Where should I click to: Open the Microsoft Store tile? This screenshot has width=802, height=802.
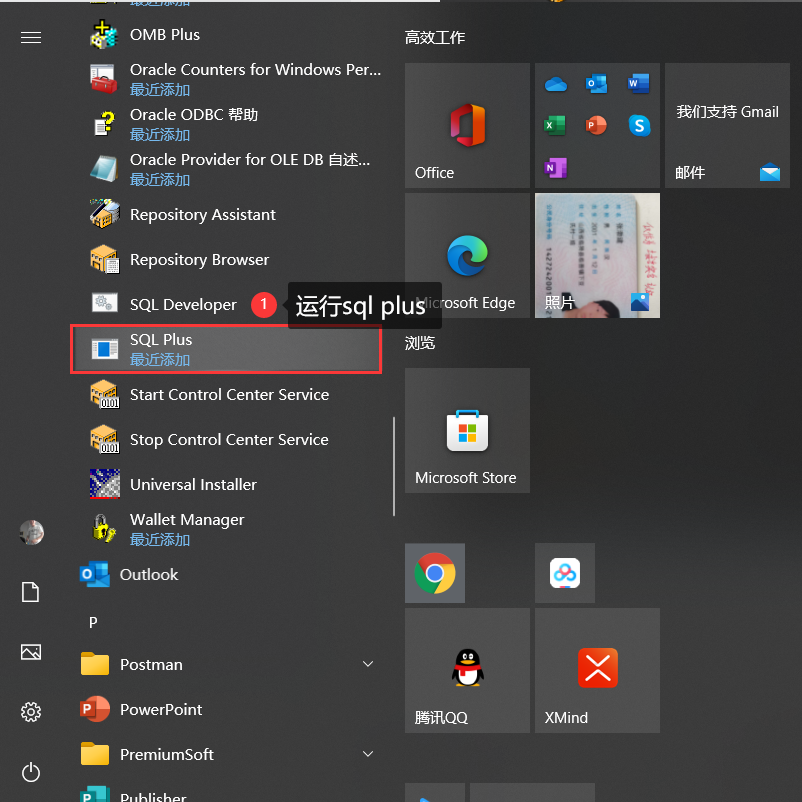point(467,430)
